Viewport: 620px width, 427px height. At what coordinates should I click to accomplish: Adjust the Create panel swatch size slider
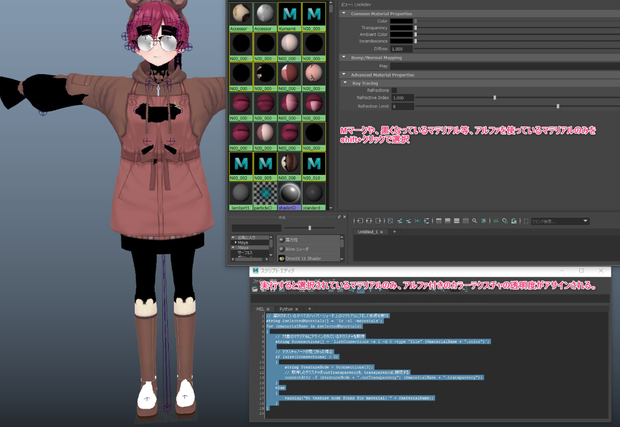click(x=310, y=228)
